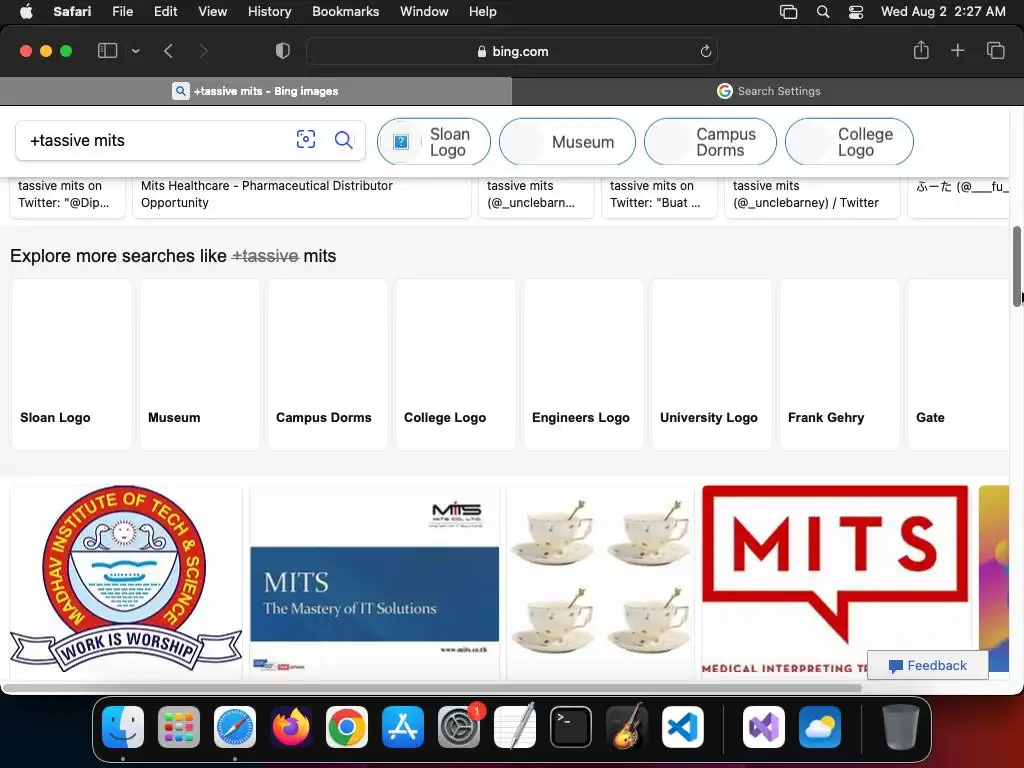Choose the Campus Dorms suggestion chip
Image resolution: width=1024 pixels, height=768 pixels.
[x=710, y=142]
